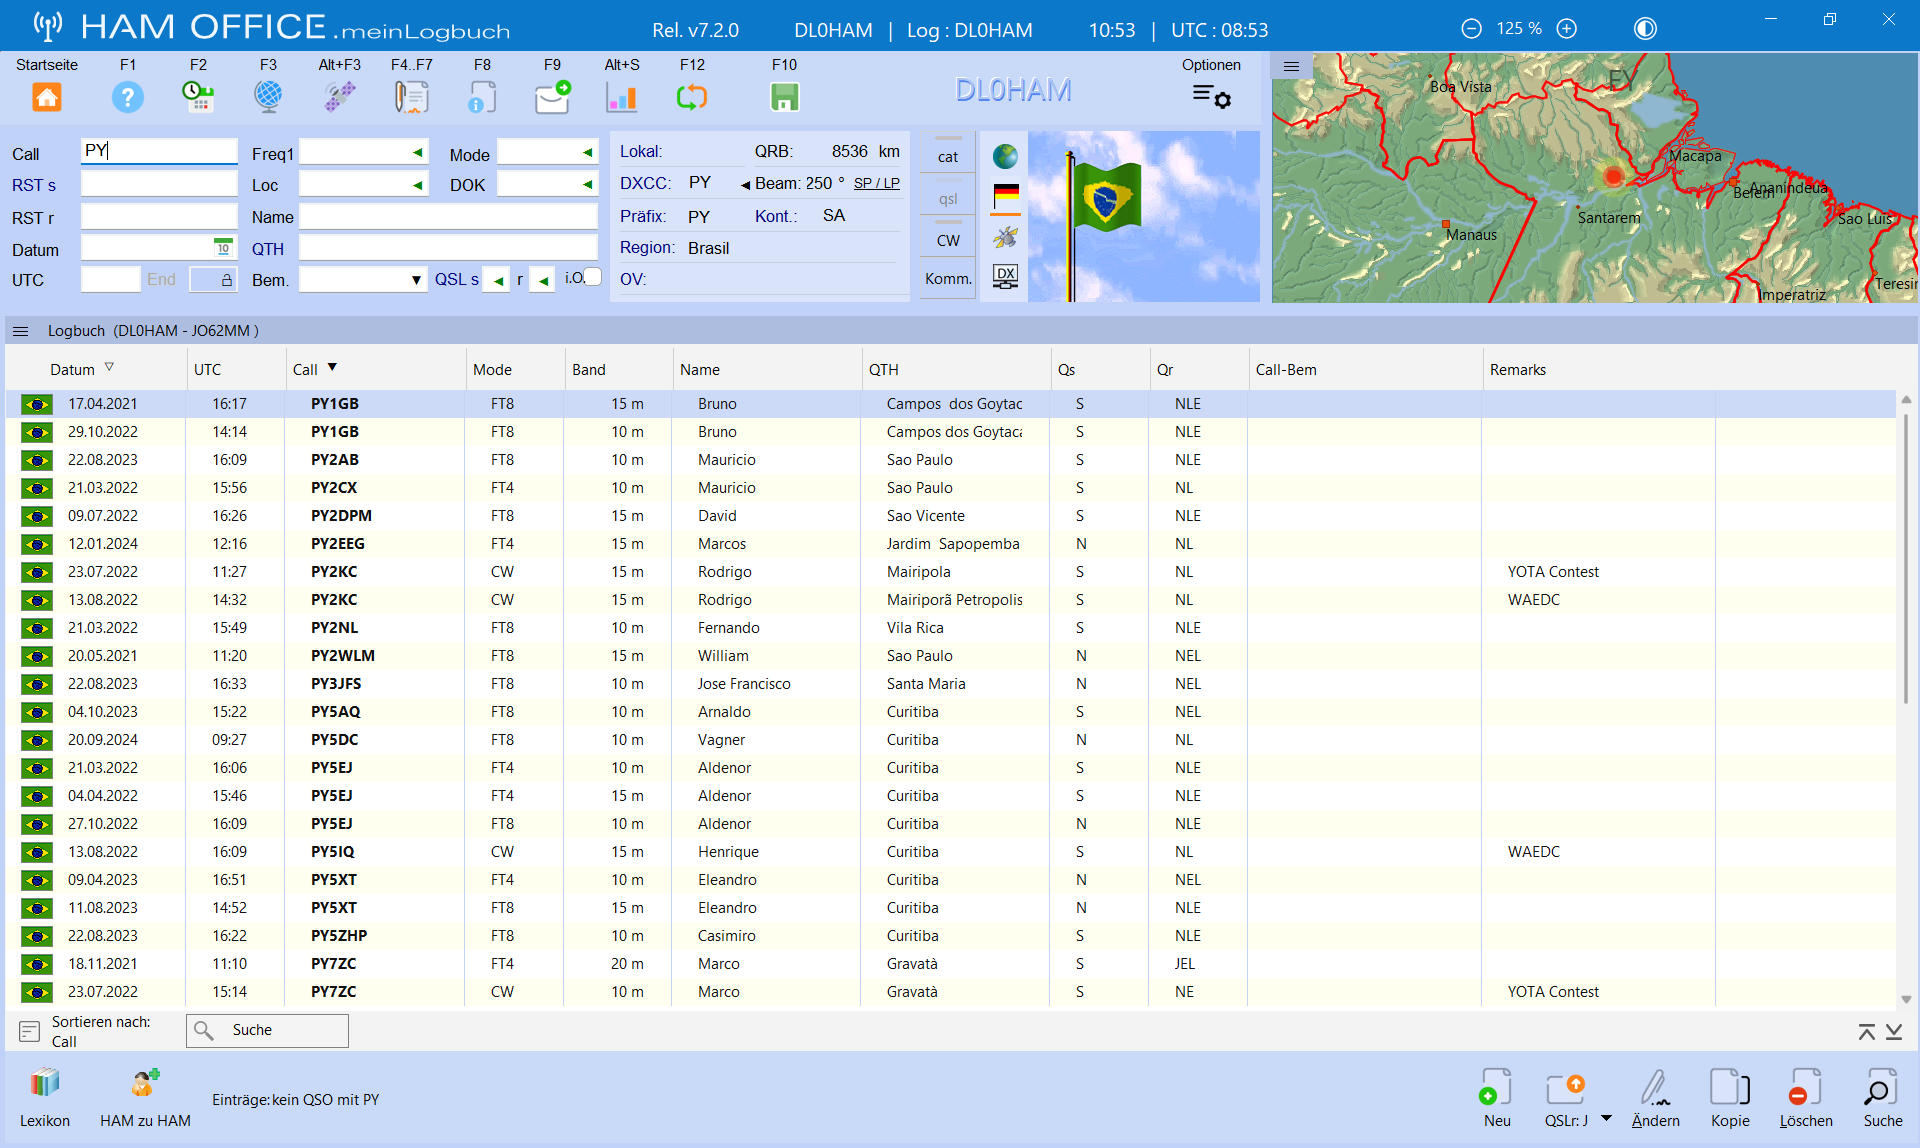Click the Brazil flag picture

1144,216
